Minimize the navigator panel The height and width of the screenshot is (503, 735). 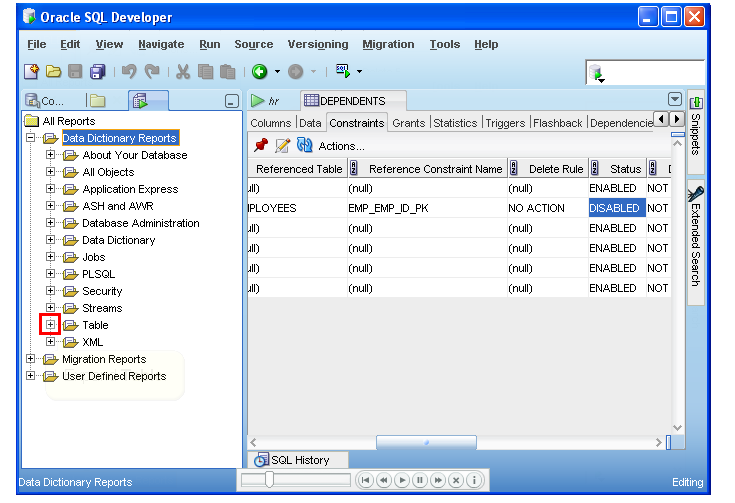click(x=232, y=101)
